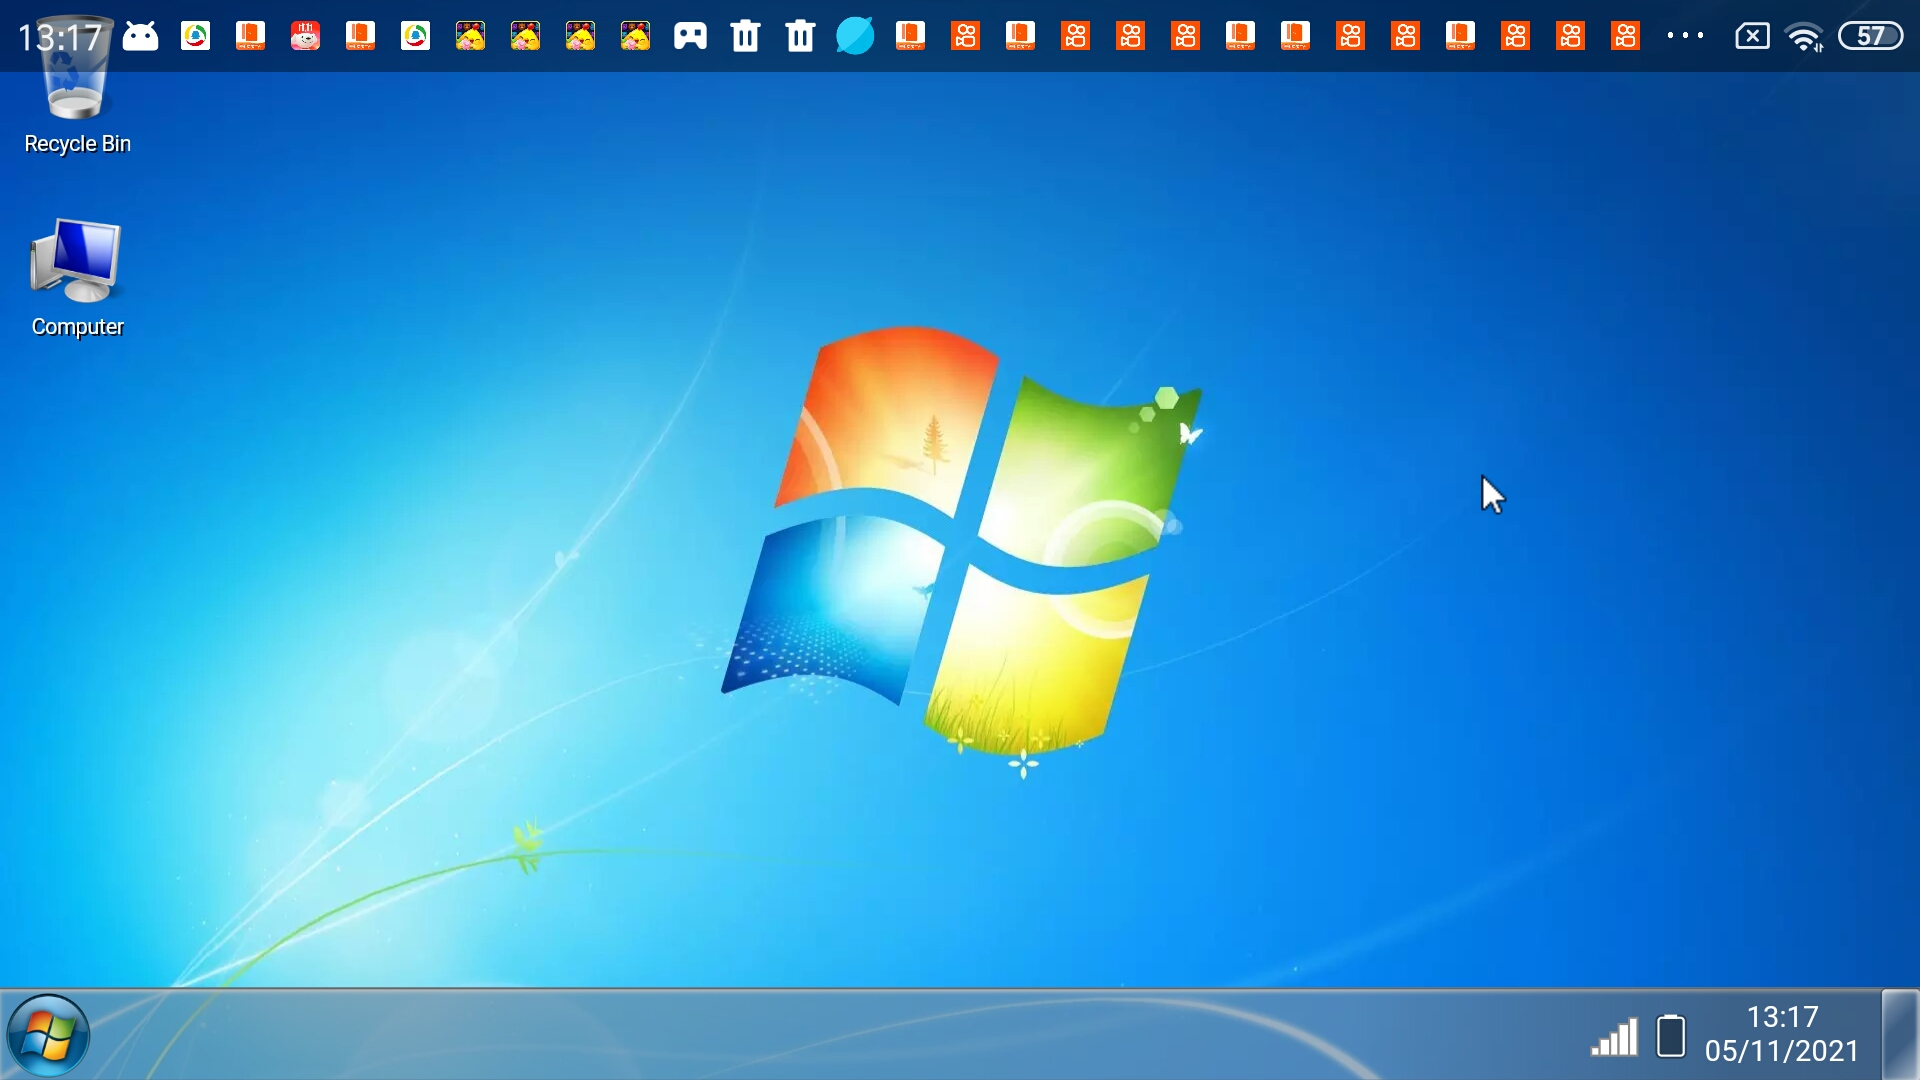The image size is (1920, 1080).
Task: Tap the crossed-box status icon
Action: 1752,37
